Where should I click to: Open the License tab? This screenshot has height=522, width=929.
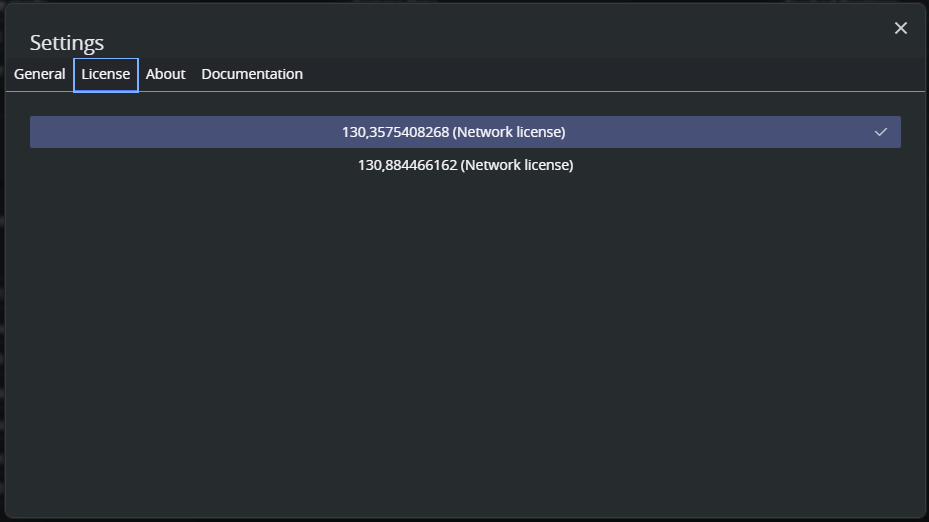[x=106, y=74]
